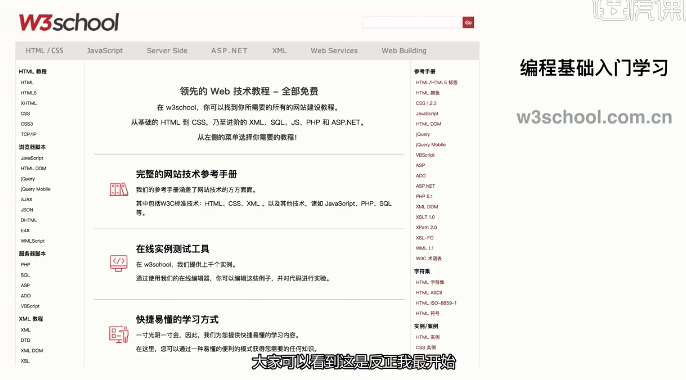This screenshot has width=686, height=380.
Task: Click the books icon beside 完整的网站技术参考手册
Action: tap(119, 189)
